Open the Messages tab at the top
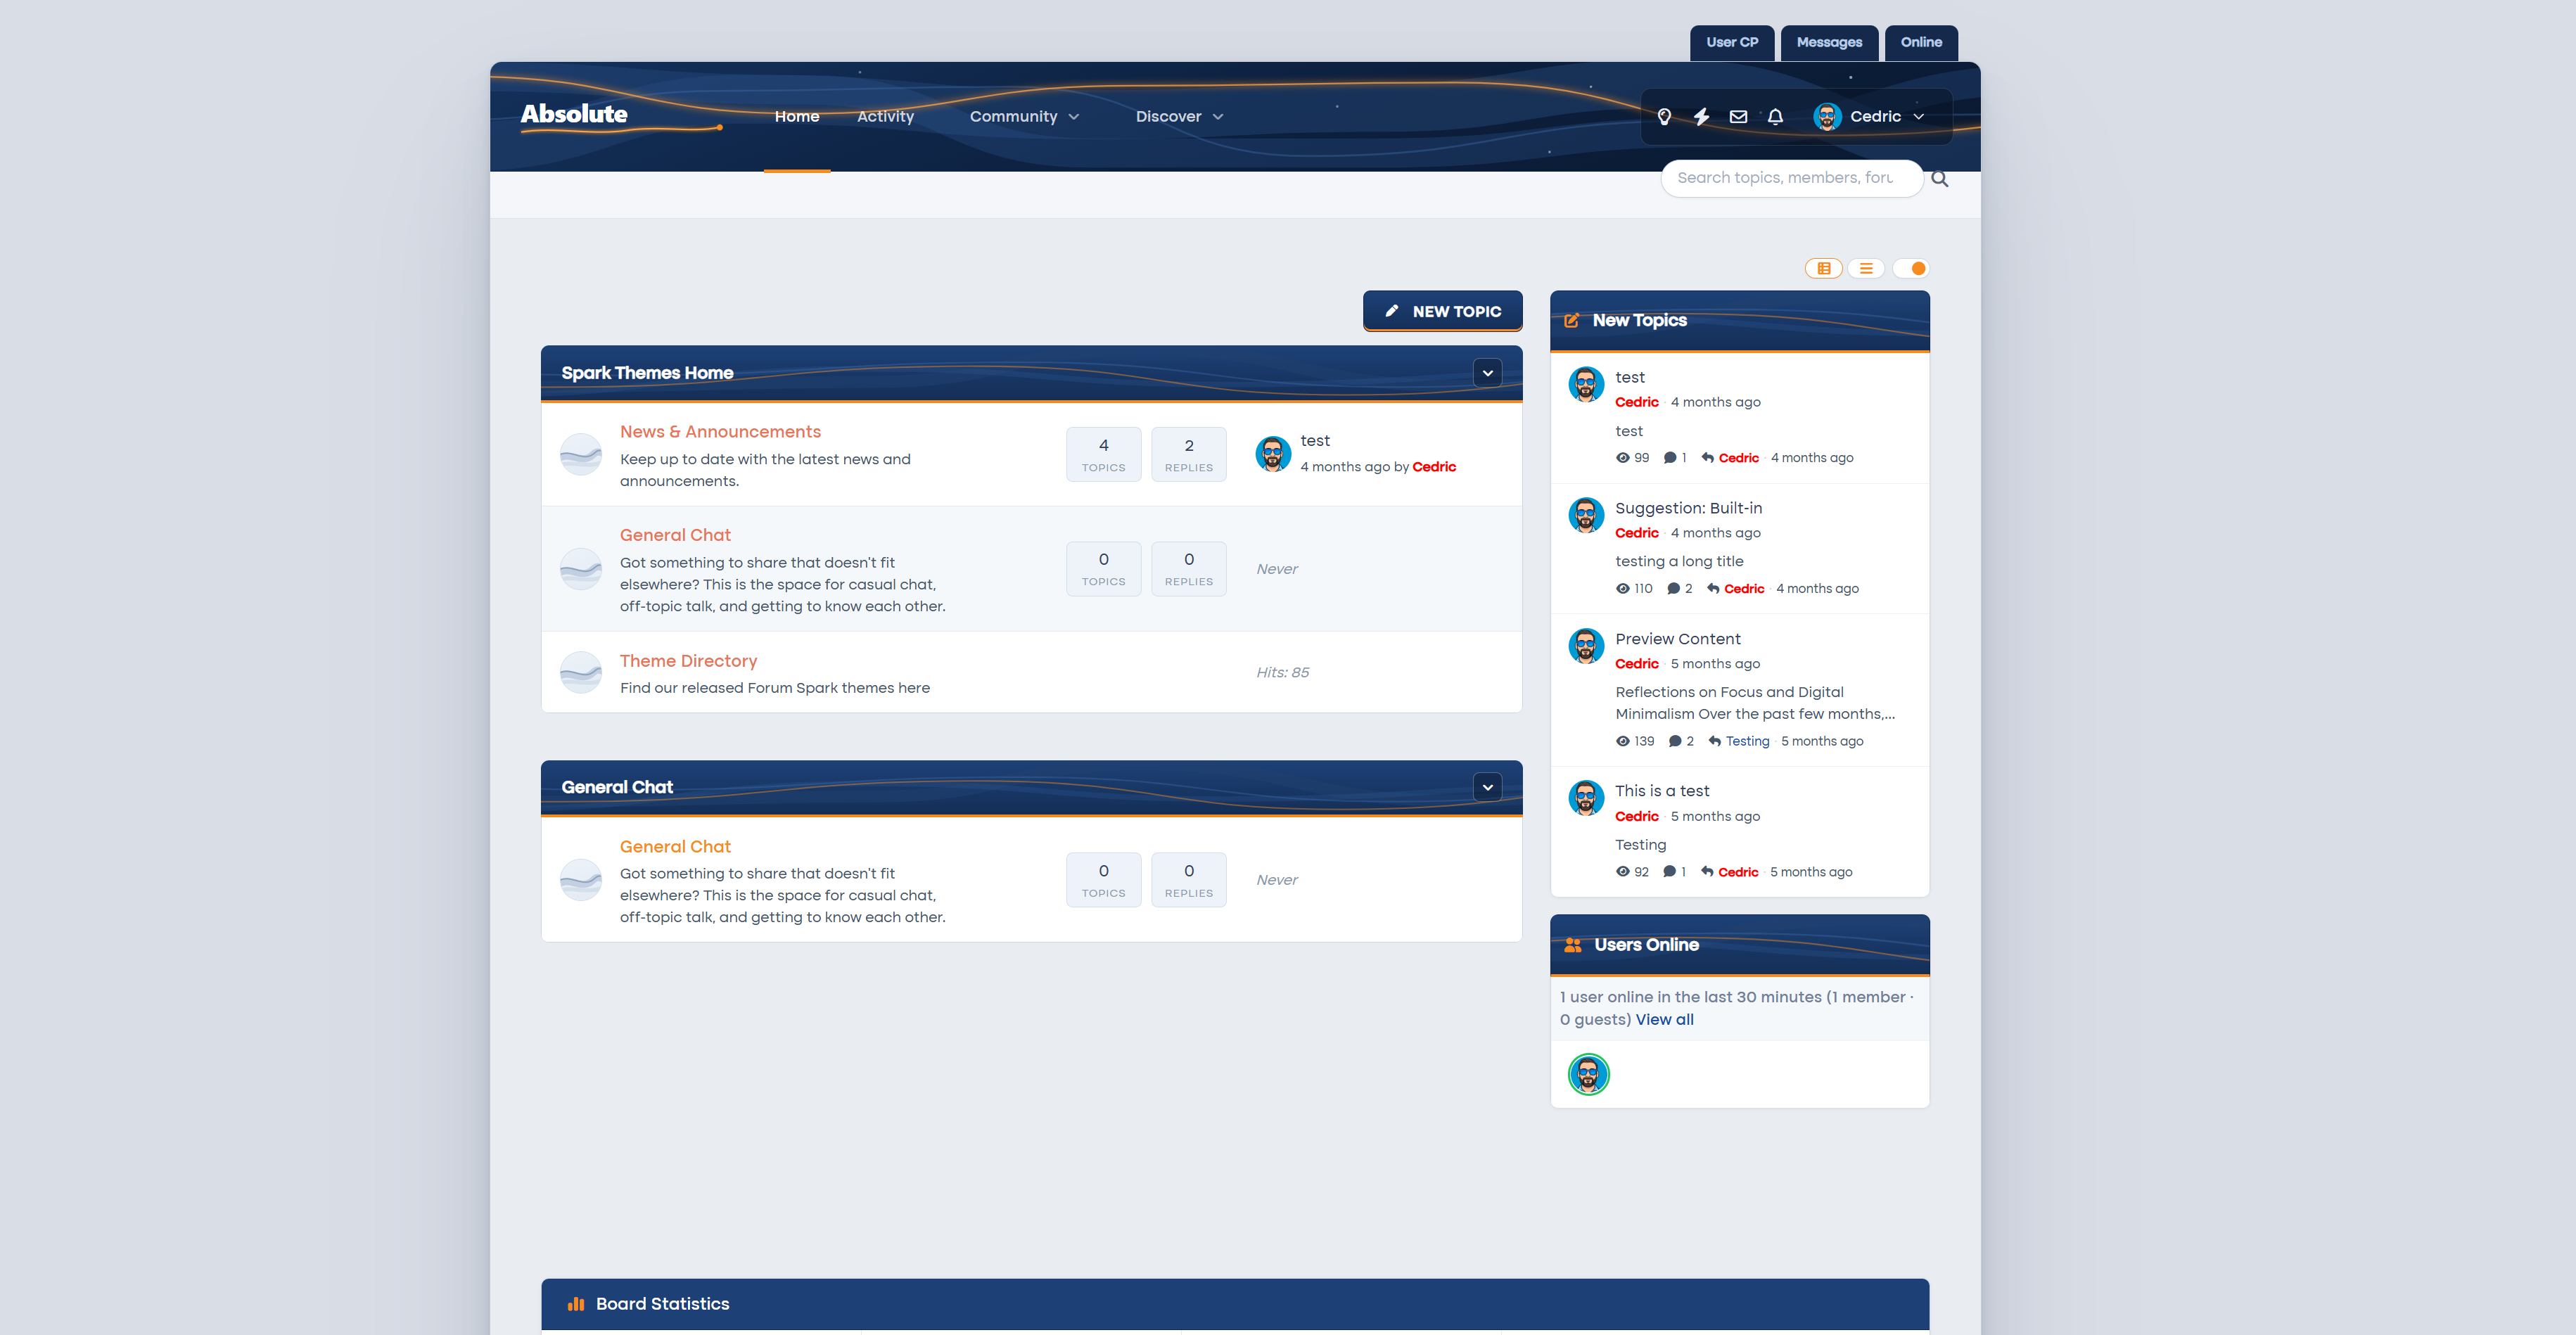 [1829, 43]
